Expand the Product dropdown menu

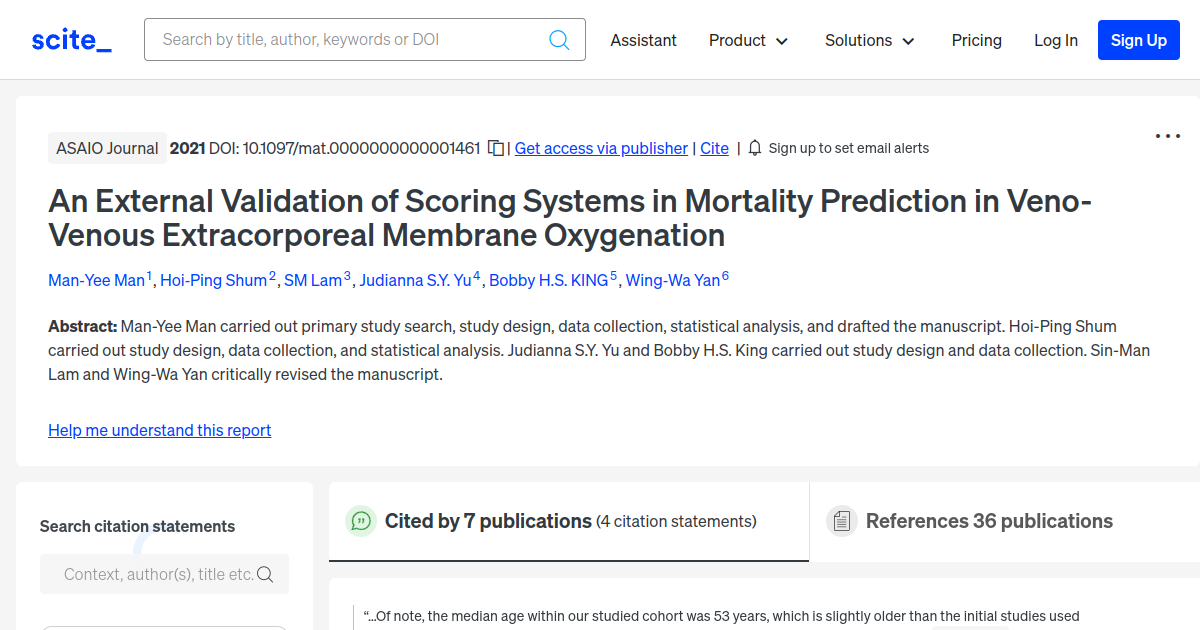(x=748, y=40)
